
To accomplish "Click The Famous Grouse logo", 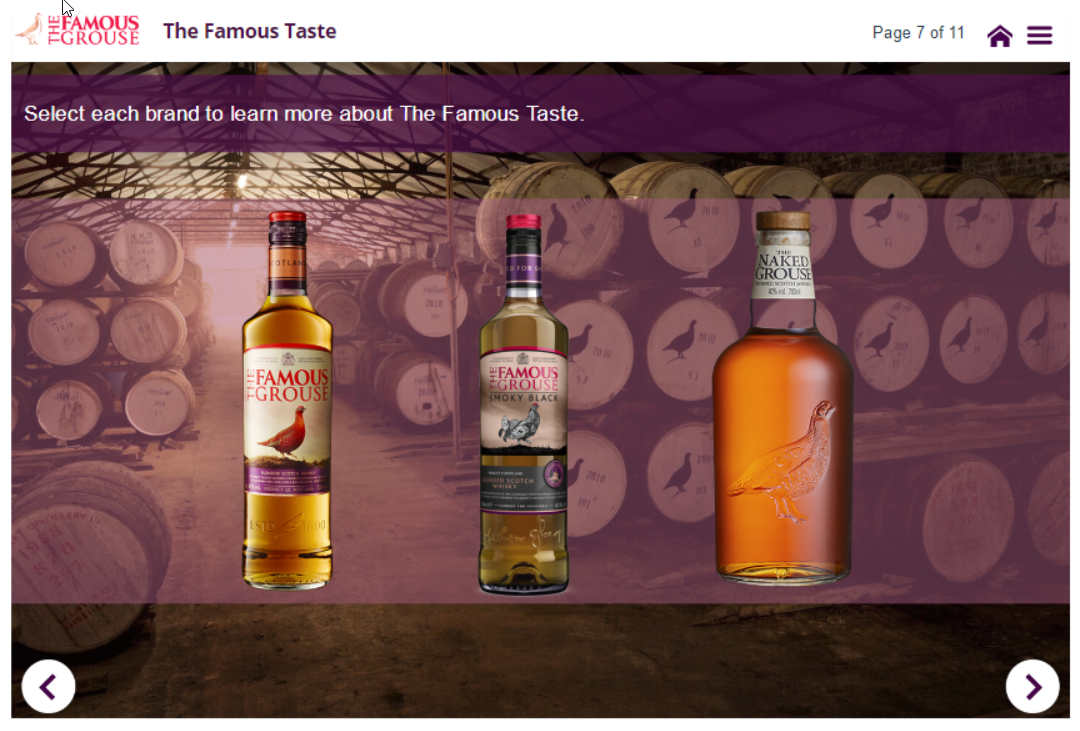I will point(78,30).
